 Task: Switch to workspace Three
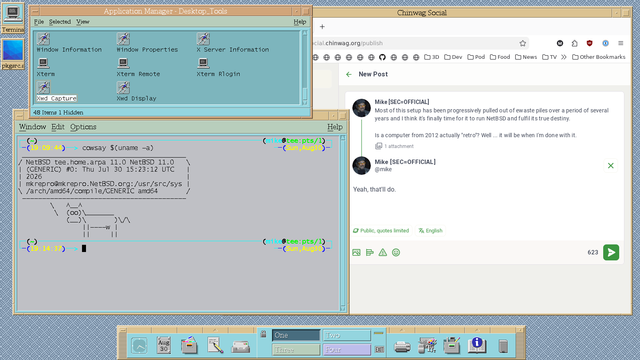point(296,350)
